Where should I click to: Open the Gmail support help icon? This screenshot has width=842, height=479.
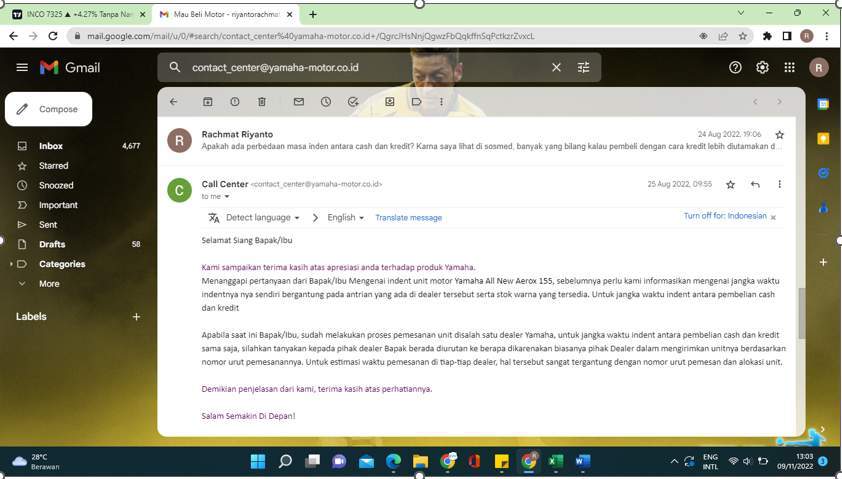tap(735, 67)
